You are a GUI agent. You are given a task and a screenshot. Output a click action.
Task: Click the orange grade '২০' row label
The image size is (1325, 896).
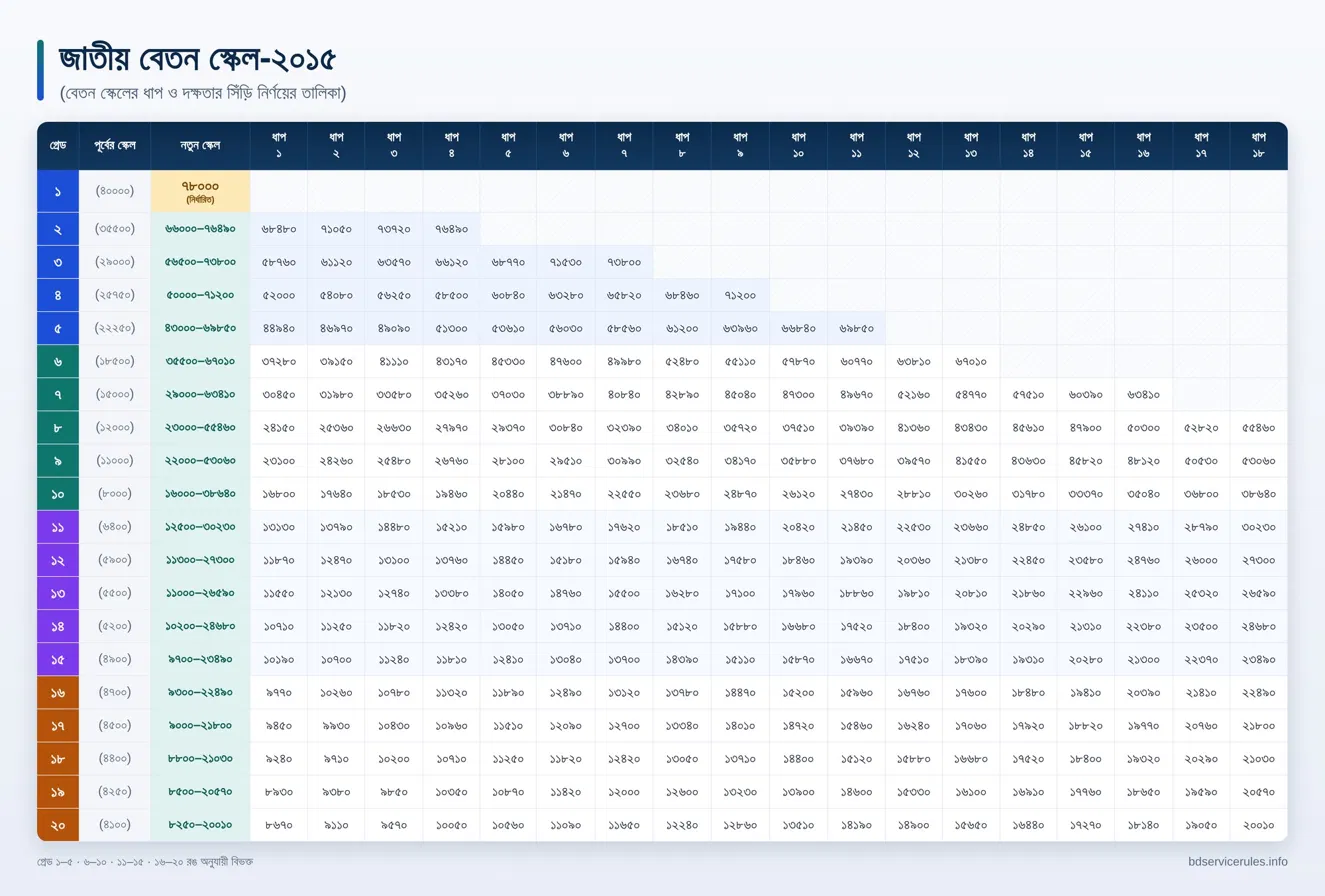click(x=58, y=825)
